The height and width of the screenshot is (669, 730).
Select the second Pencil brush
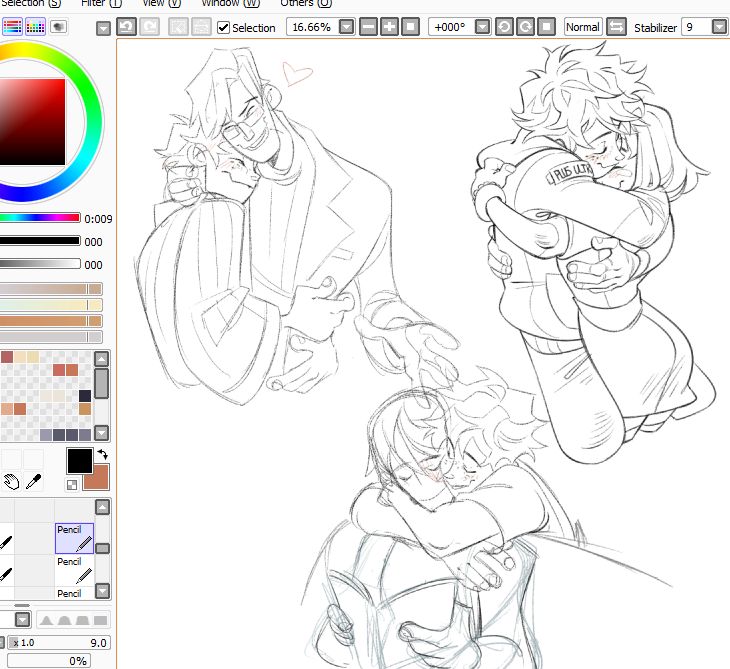[74, 570]
